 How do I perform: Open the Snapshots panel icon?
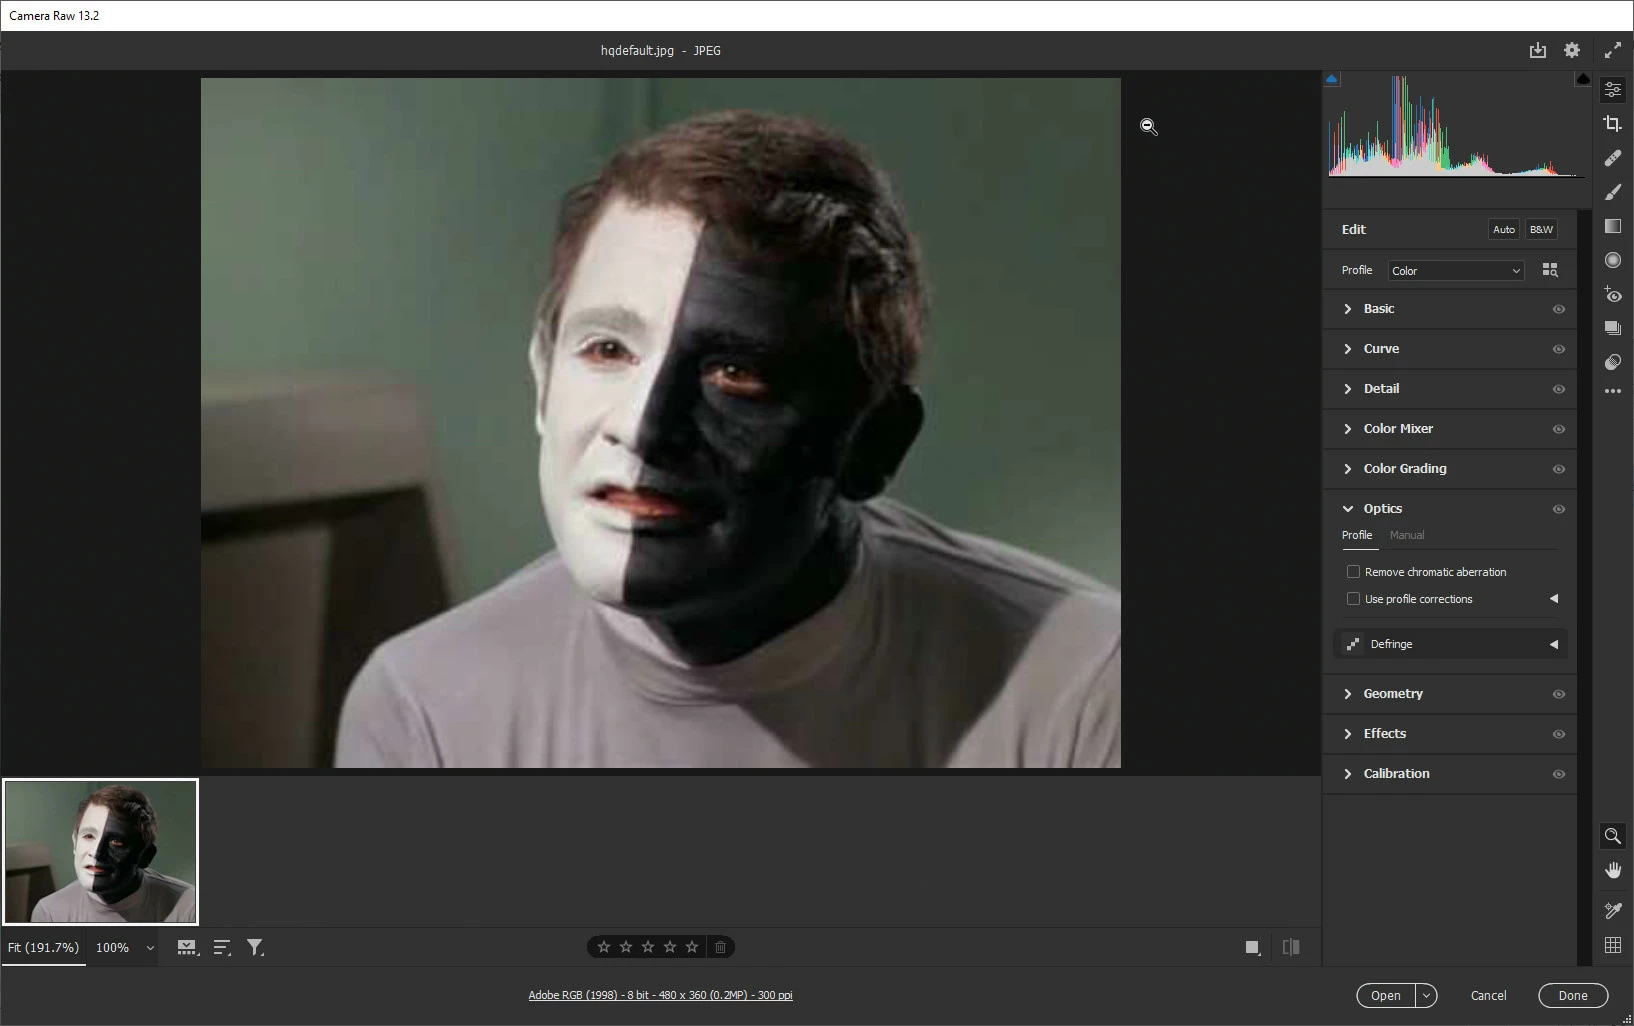coord(1612,328)
